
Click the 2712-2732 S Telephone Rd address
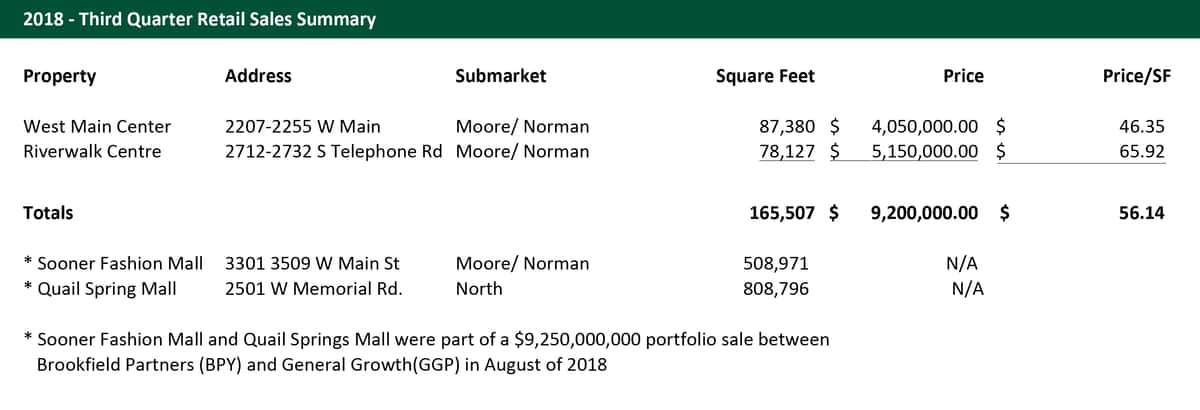click(334, 152)
